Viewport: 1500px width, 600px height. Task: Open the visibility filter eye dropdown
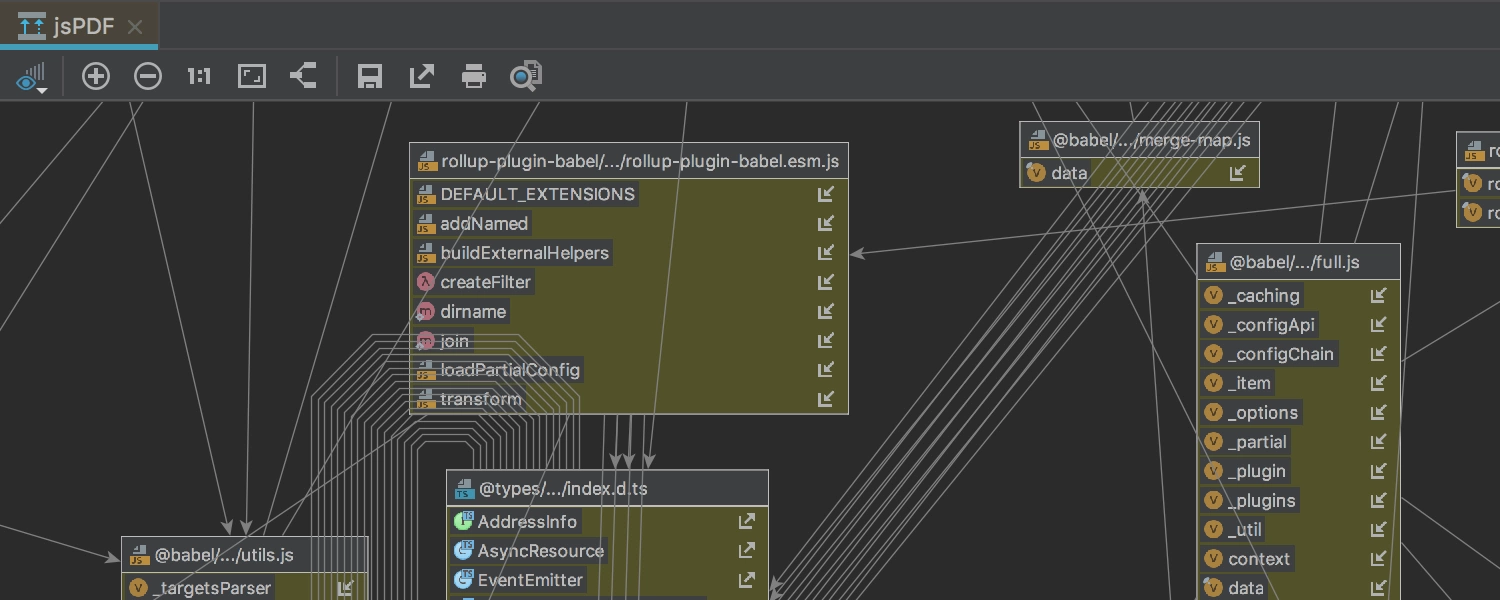click(x=31, y=77)
